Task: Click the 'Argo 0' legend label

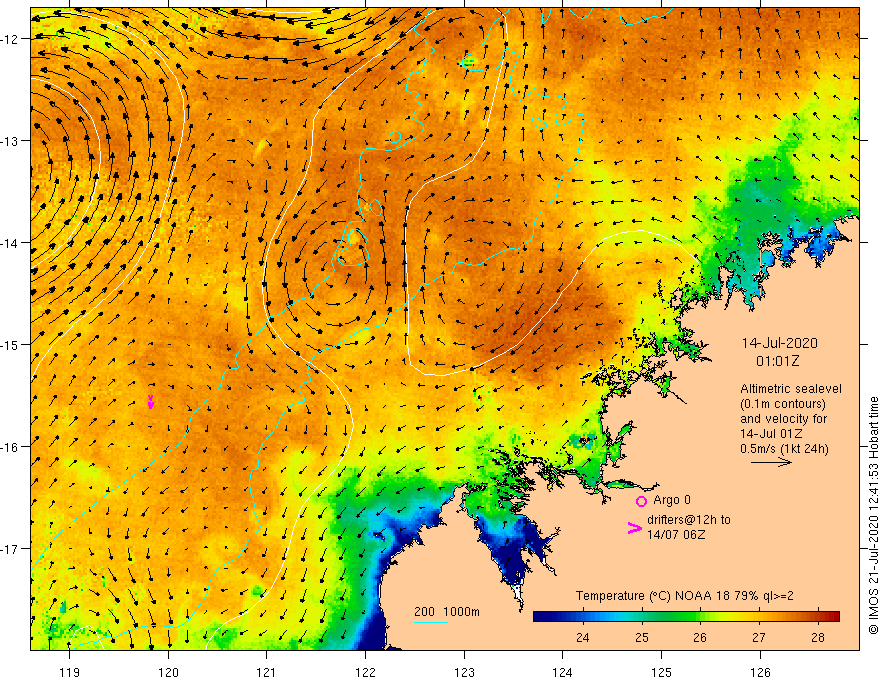Action: [672, 500]
